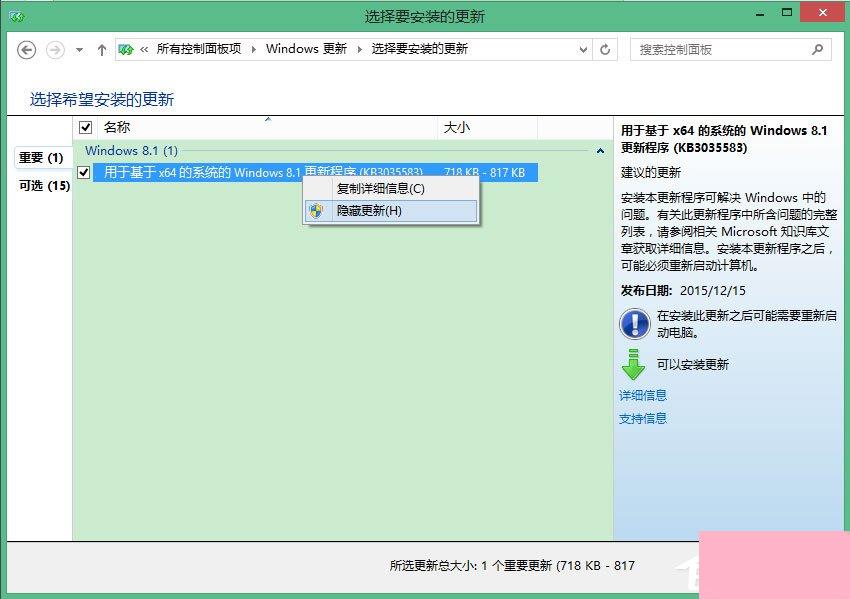This screenshot has width=850, height=599.
Task: Collapse the Windows 8.1 (1) group
Action: tap(600, 151)
